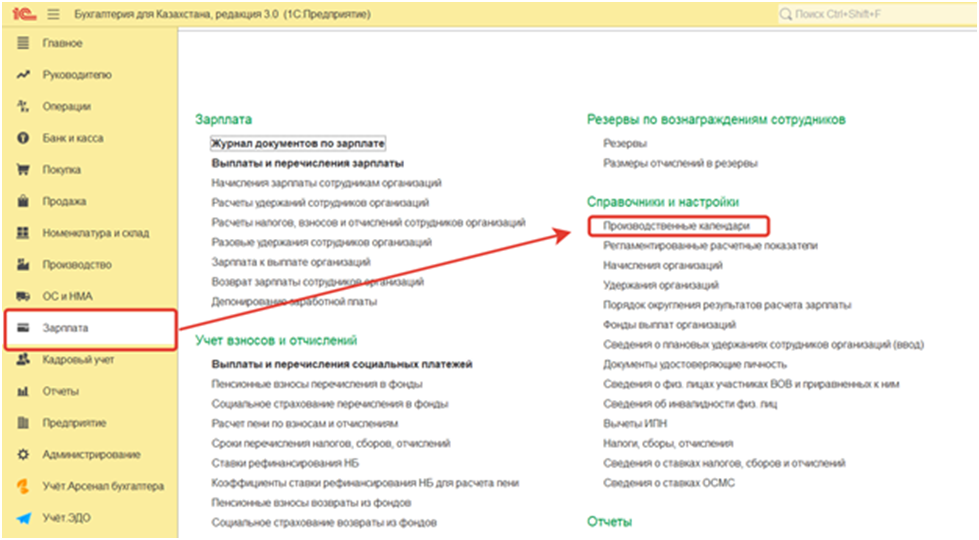979x540 pixels.
Task: Open Начисления зарплаты сотрудникам организаций
Action: [x=326, y=183]
